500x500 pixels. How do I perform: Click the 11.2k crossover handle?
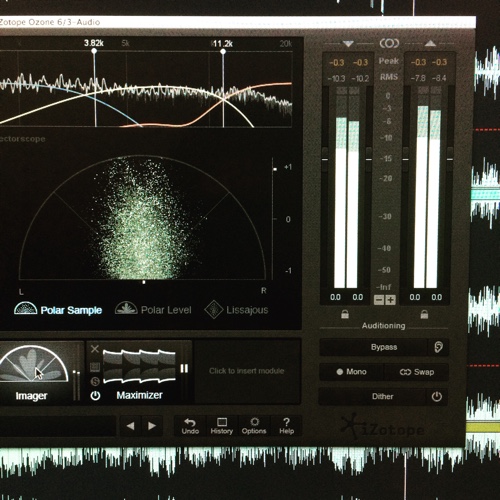[223, 51]
